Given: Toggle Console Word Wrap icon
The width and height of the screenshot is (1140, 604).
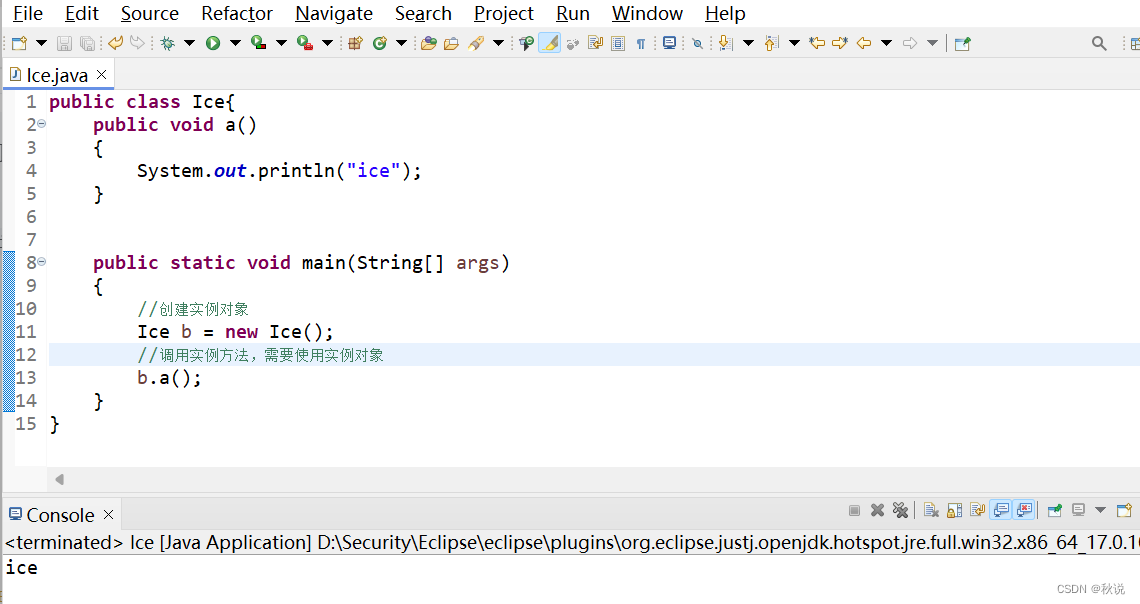Looking at the screenshot, I should 978,510.
